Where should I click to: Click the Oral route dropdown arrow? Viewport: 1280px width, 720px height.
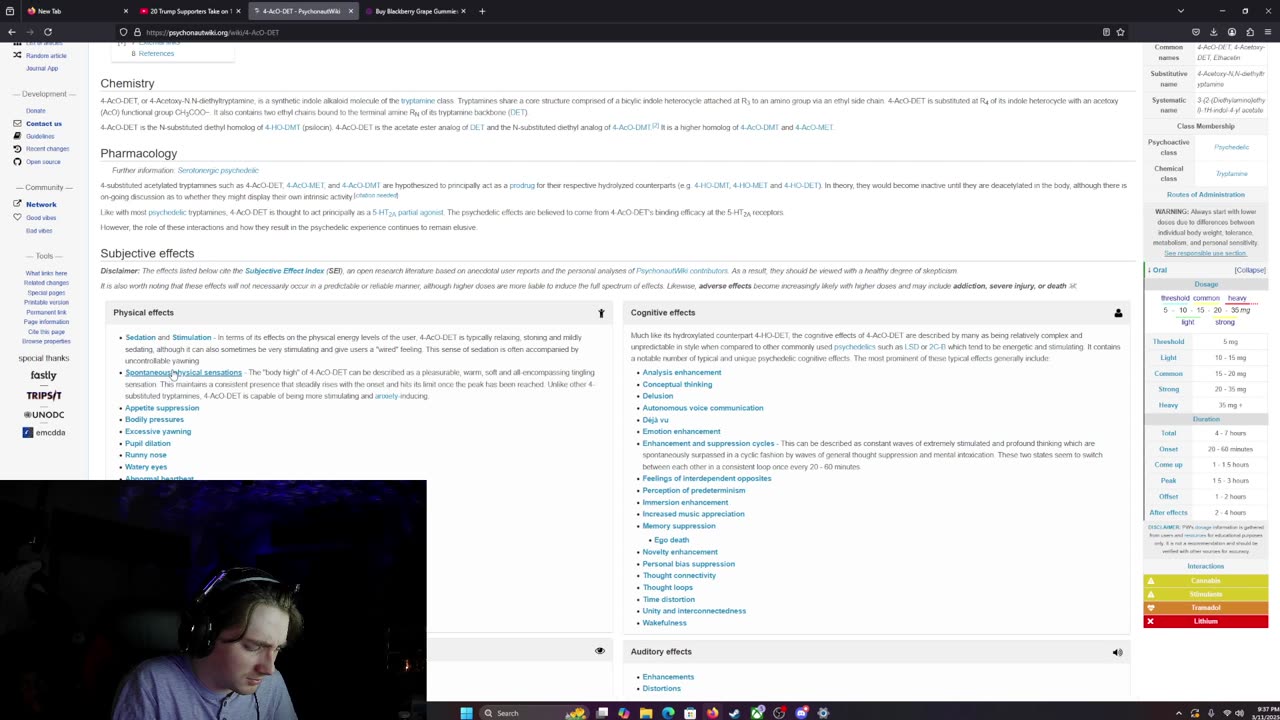tap(1151, 270)
